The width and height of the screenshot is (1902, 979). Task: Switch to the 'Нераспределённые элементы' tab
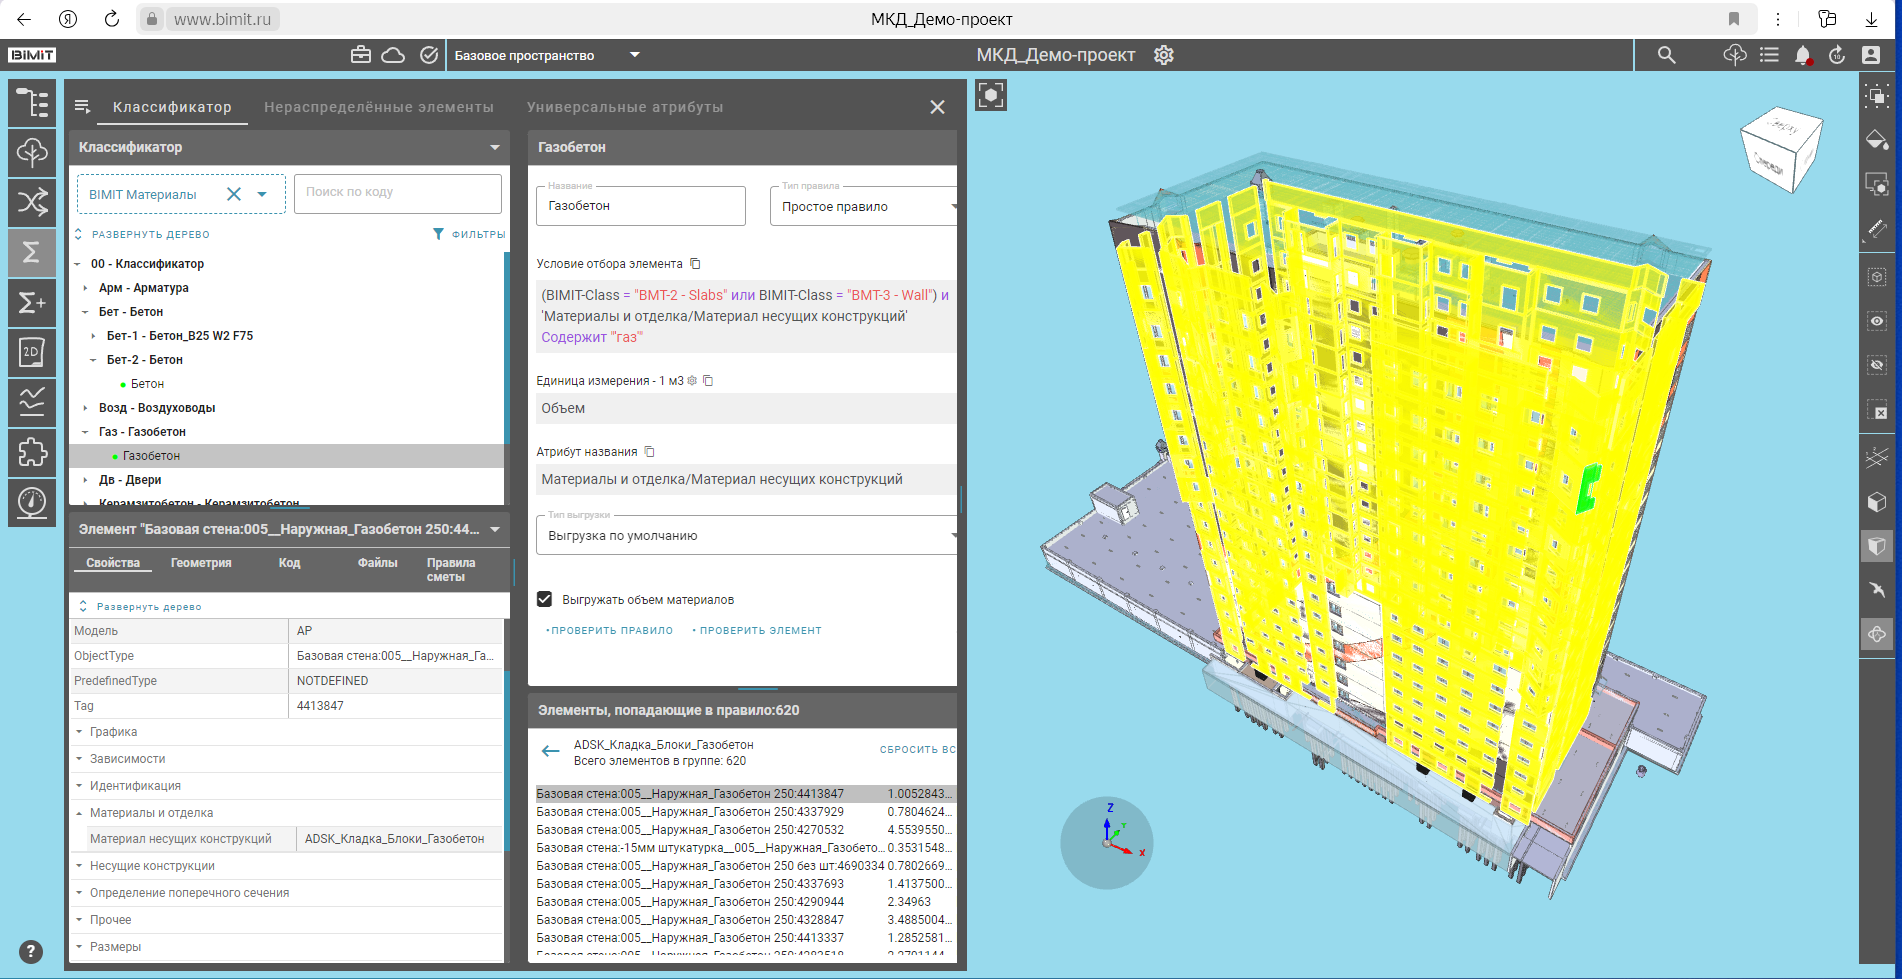tap(379, 107)
